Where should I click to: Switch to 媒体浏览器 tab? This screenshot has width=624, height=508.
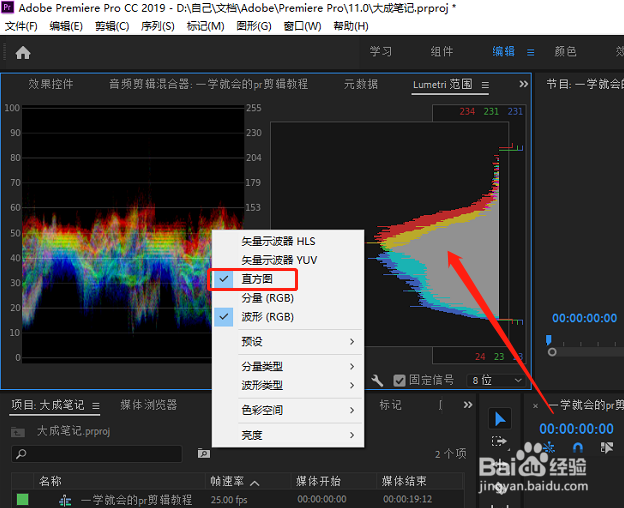tap(148, 405)
